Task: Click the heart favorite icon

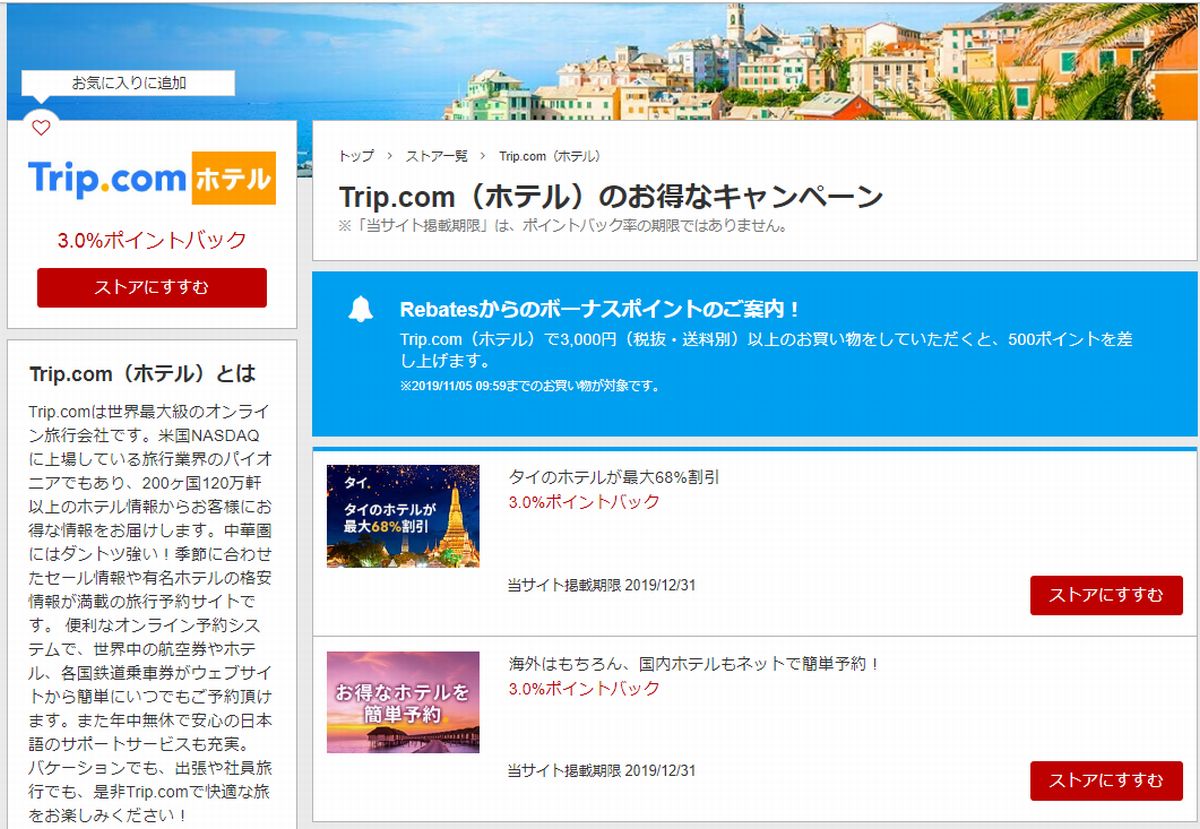Action: 41,128
